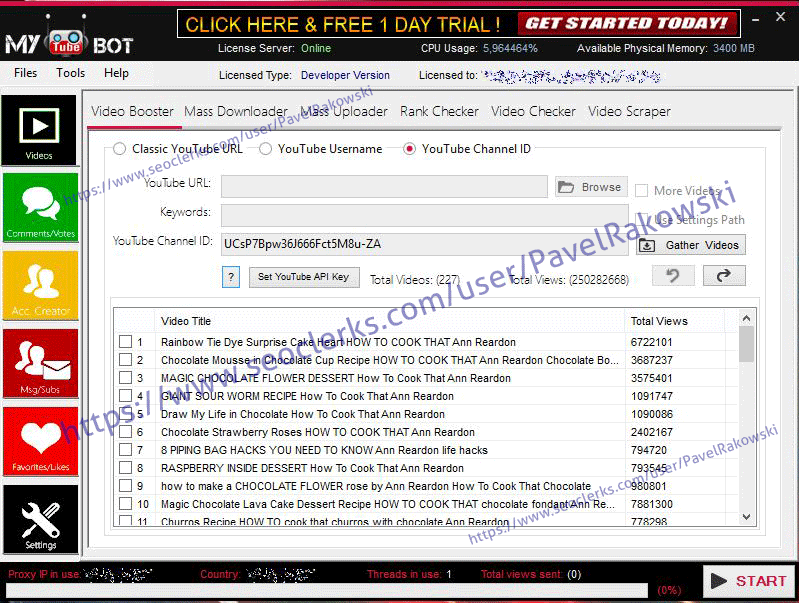Viewport: 799px width, 604px height.
Task: Click Gather Videos button
Action: tap(691, 245)
